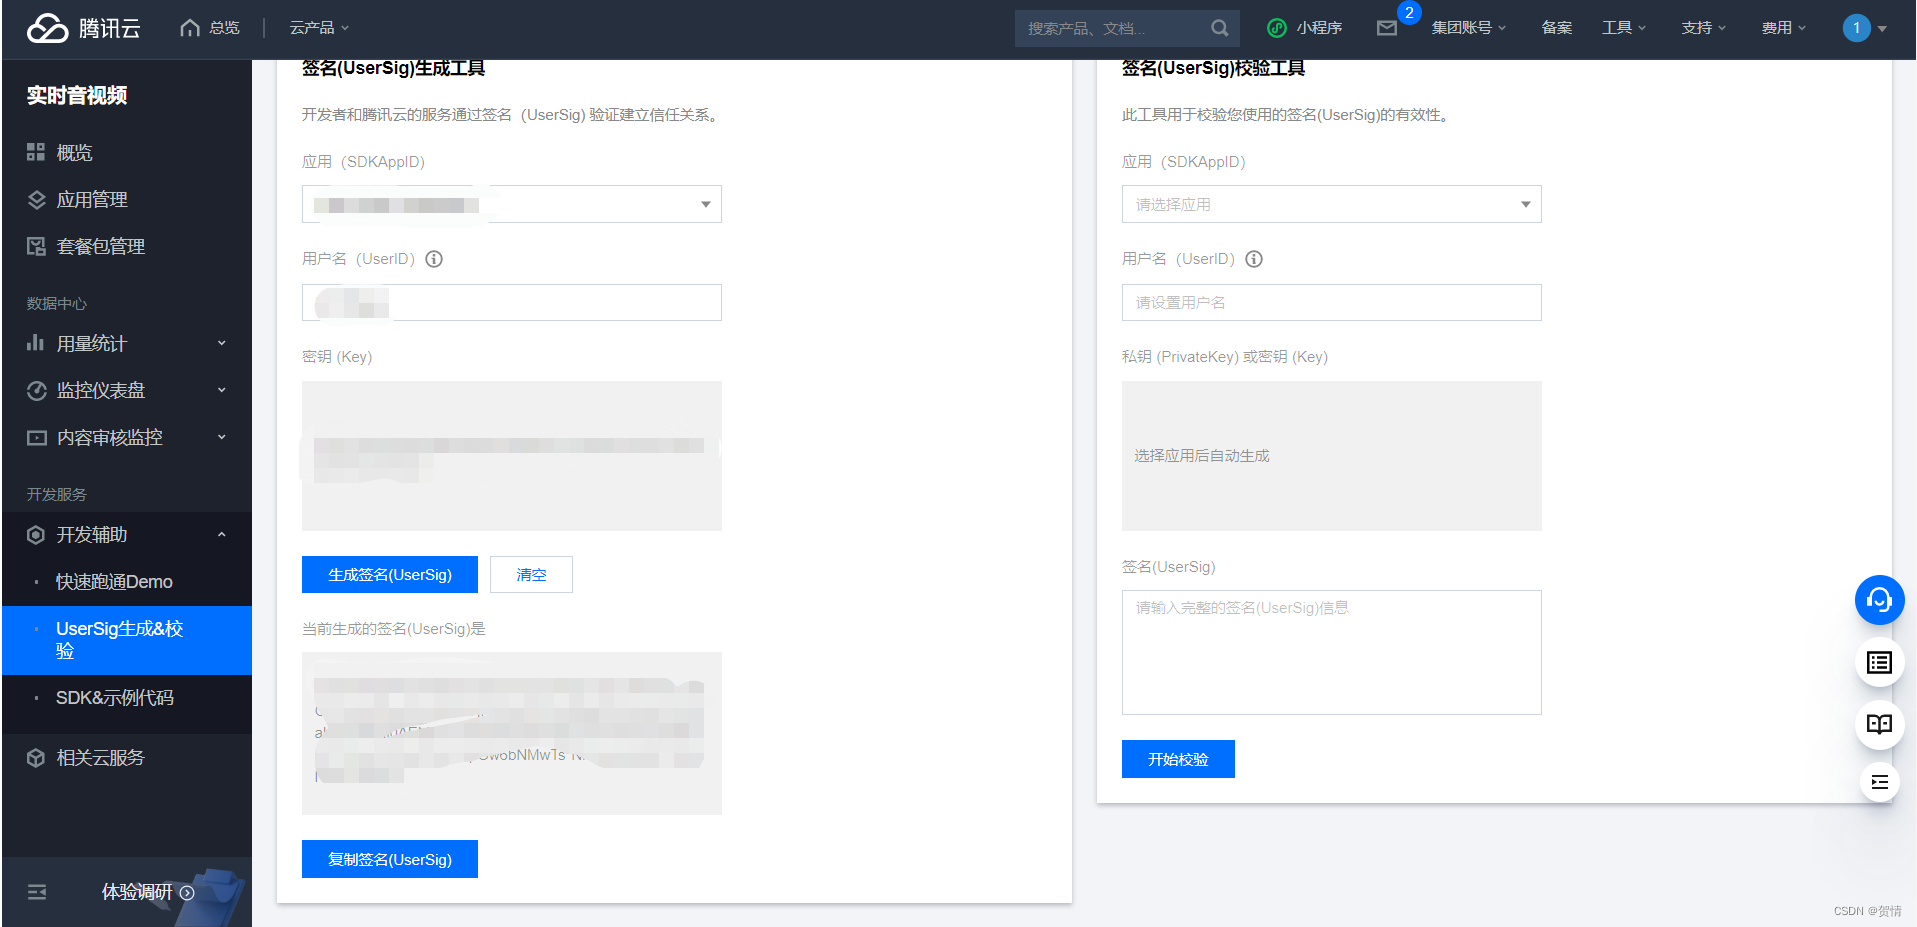Image resolution: width=1917 pixels, height=927 pixels.
Task: Click the 相关云服务 cube icon
Action: coord(36,758)
